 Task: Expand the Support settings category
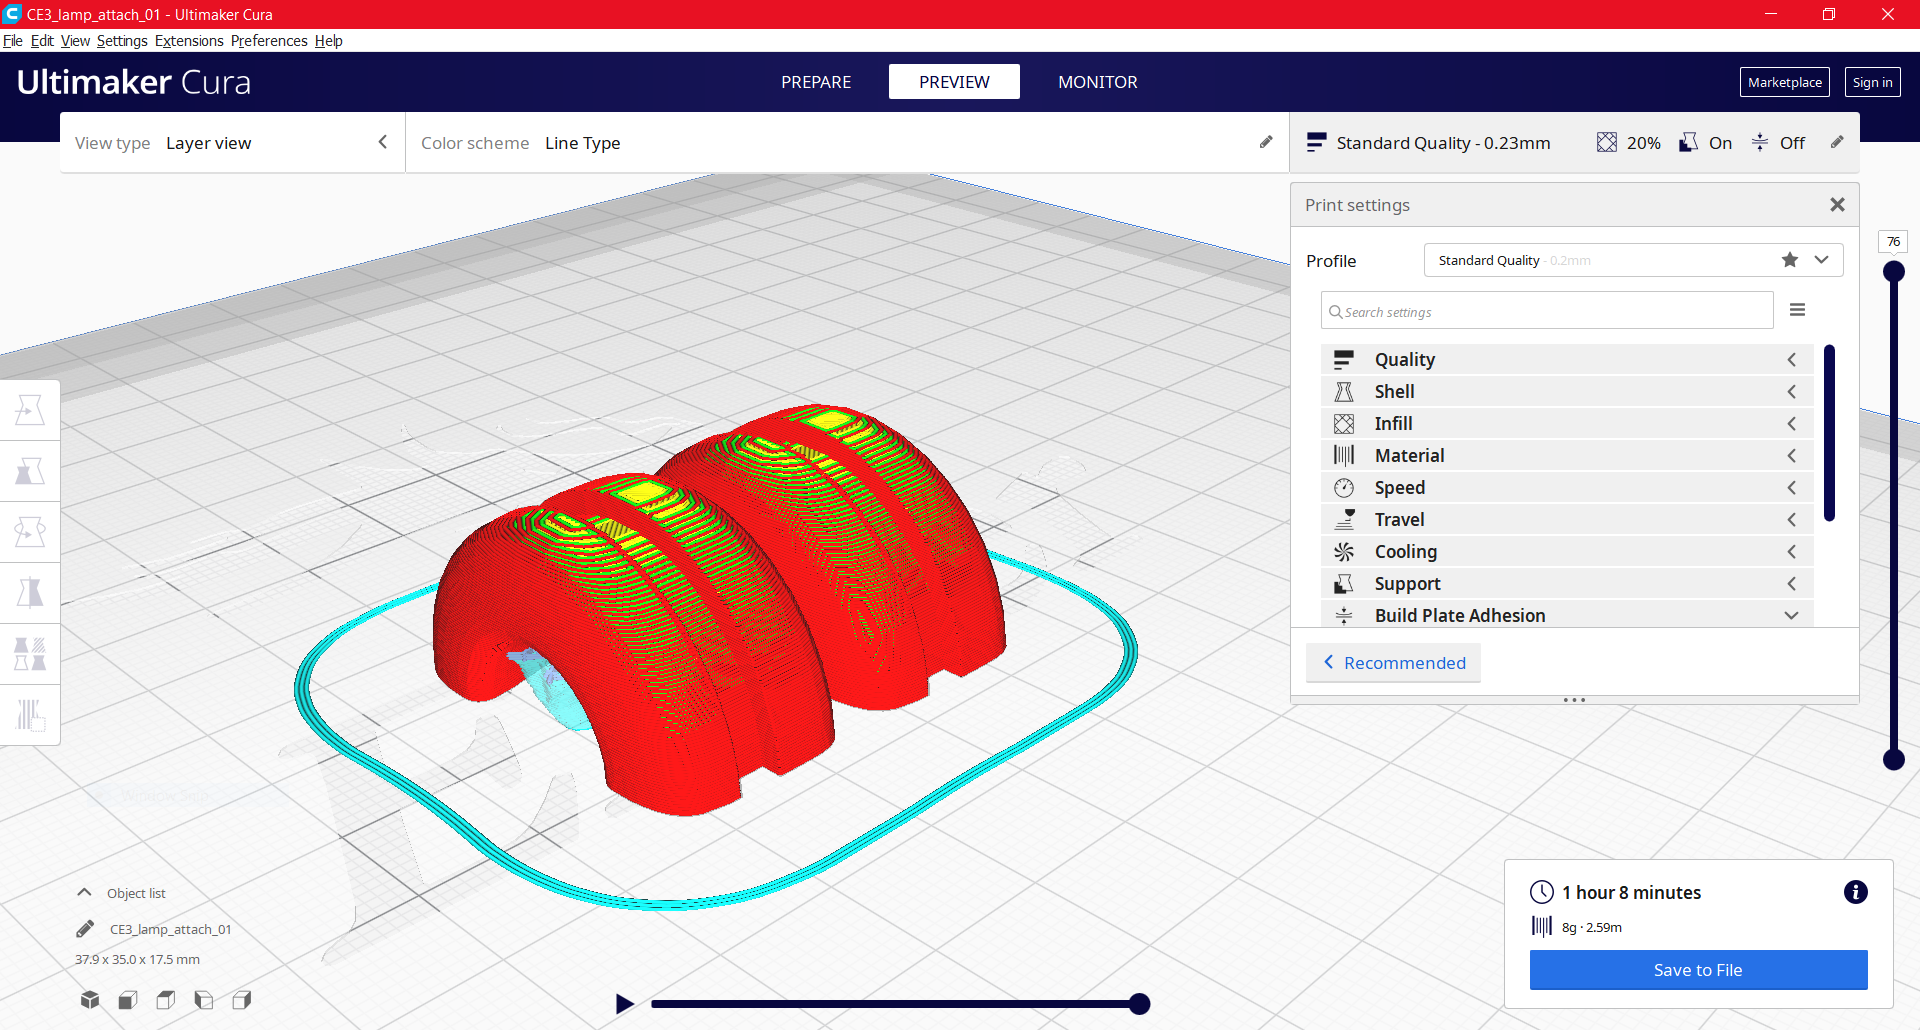coord(1567,583)
